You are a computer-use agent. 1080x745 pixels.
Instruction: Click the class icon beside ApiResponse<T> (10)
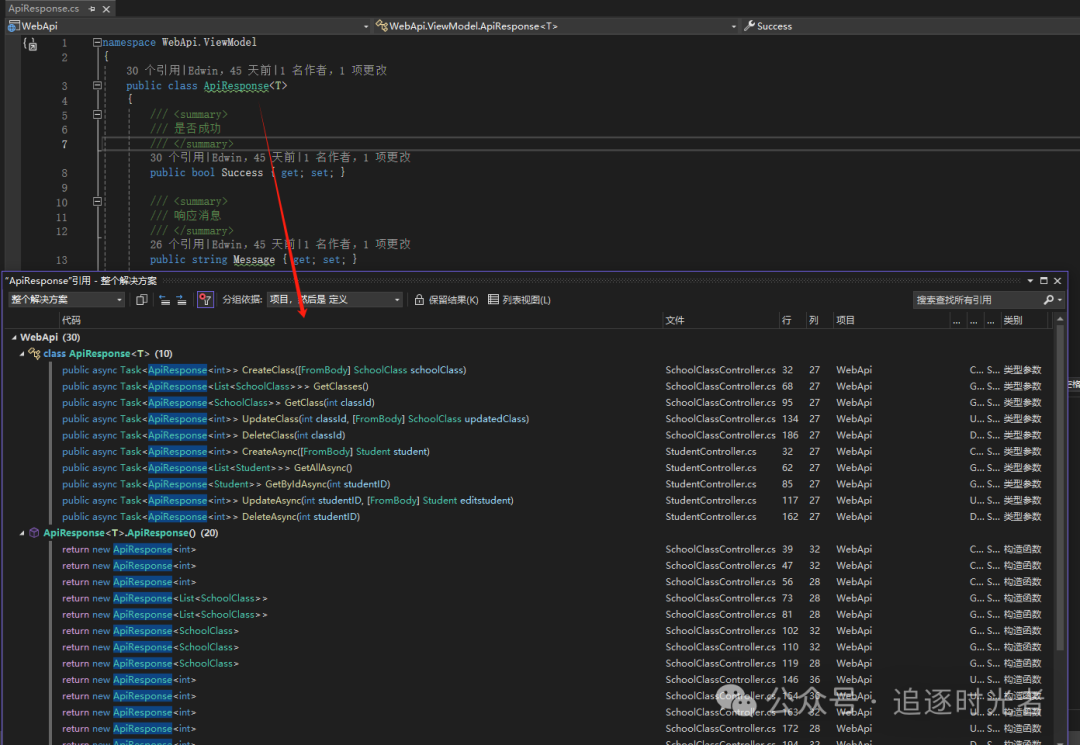[34, 353]
